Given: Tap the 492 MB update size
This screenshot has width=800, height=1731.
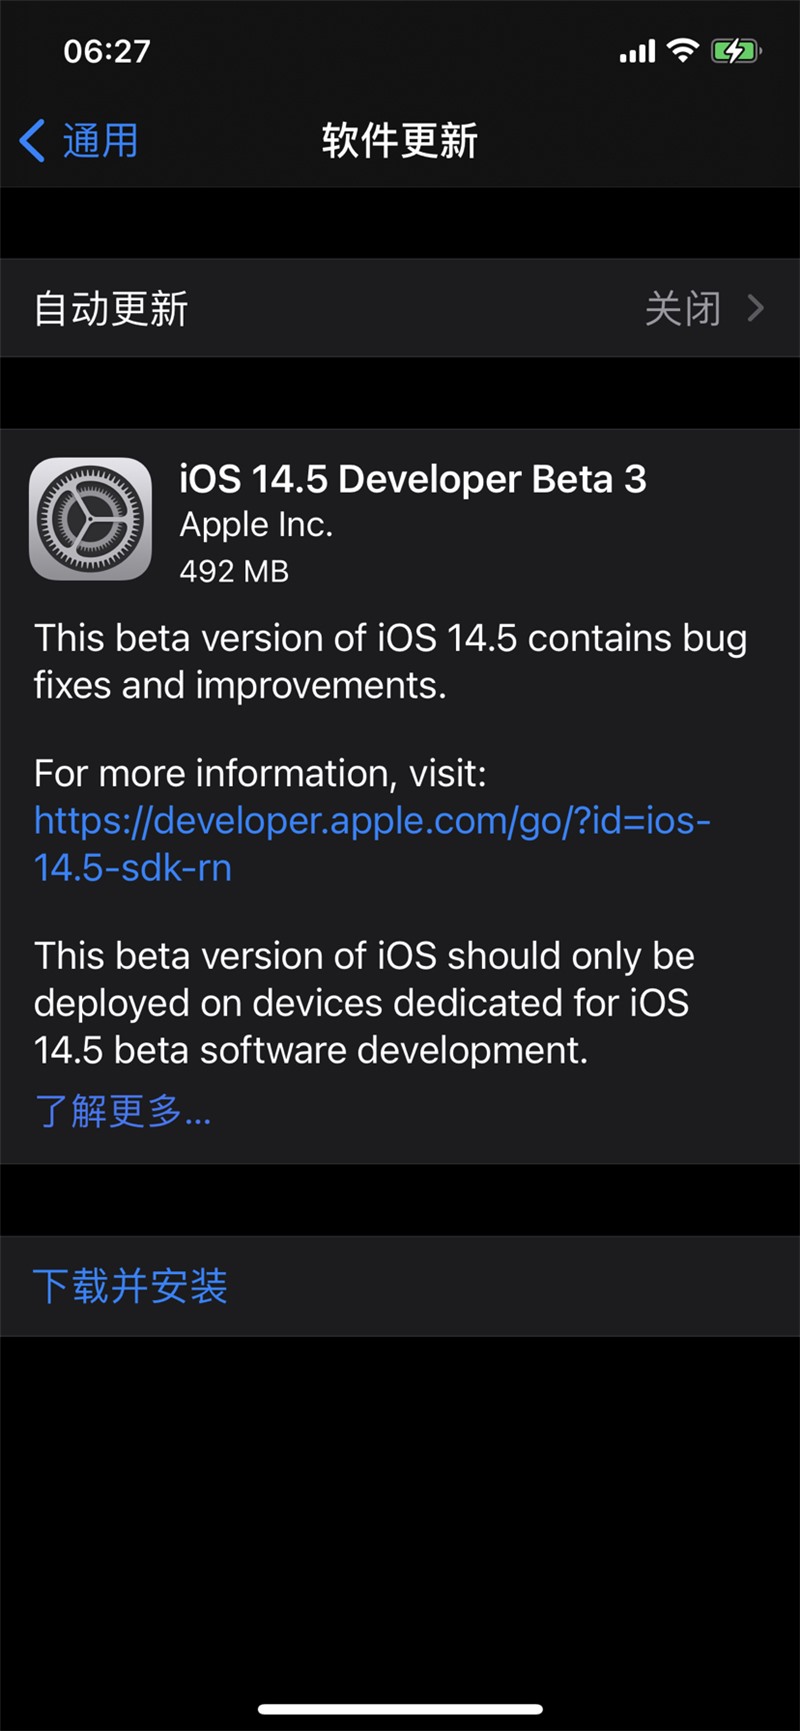Looking at the screenshot, I should tap(234, 571).
